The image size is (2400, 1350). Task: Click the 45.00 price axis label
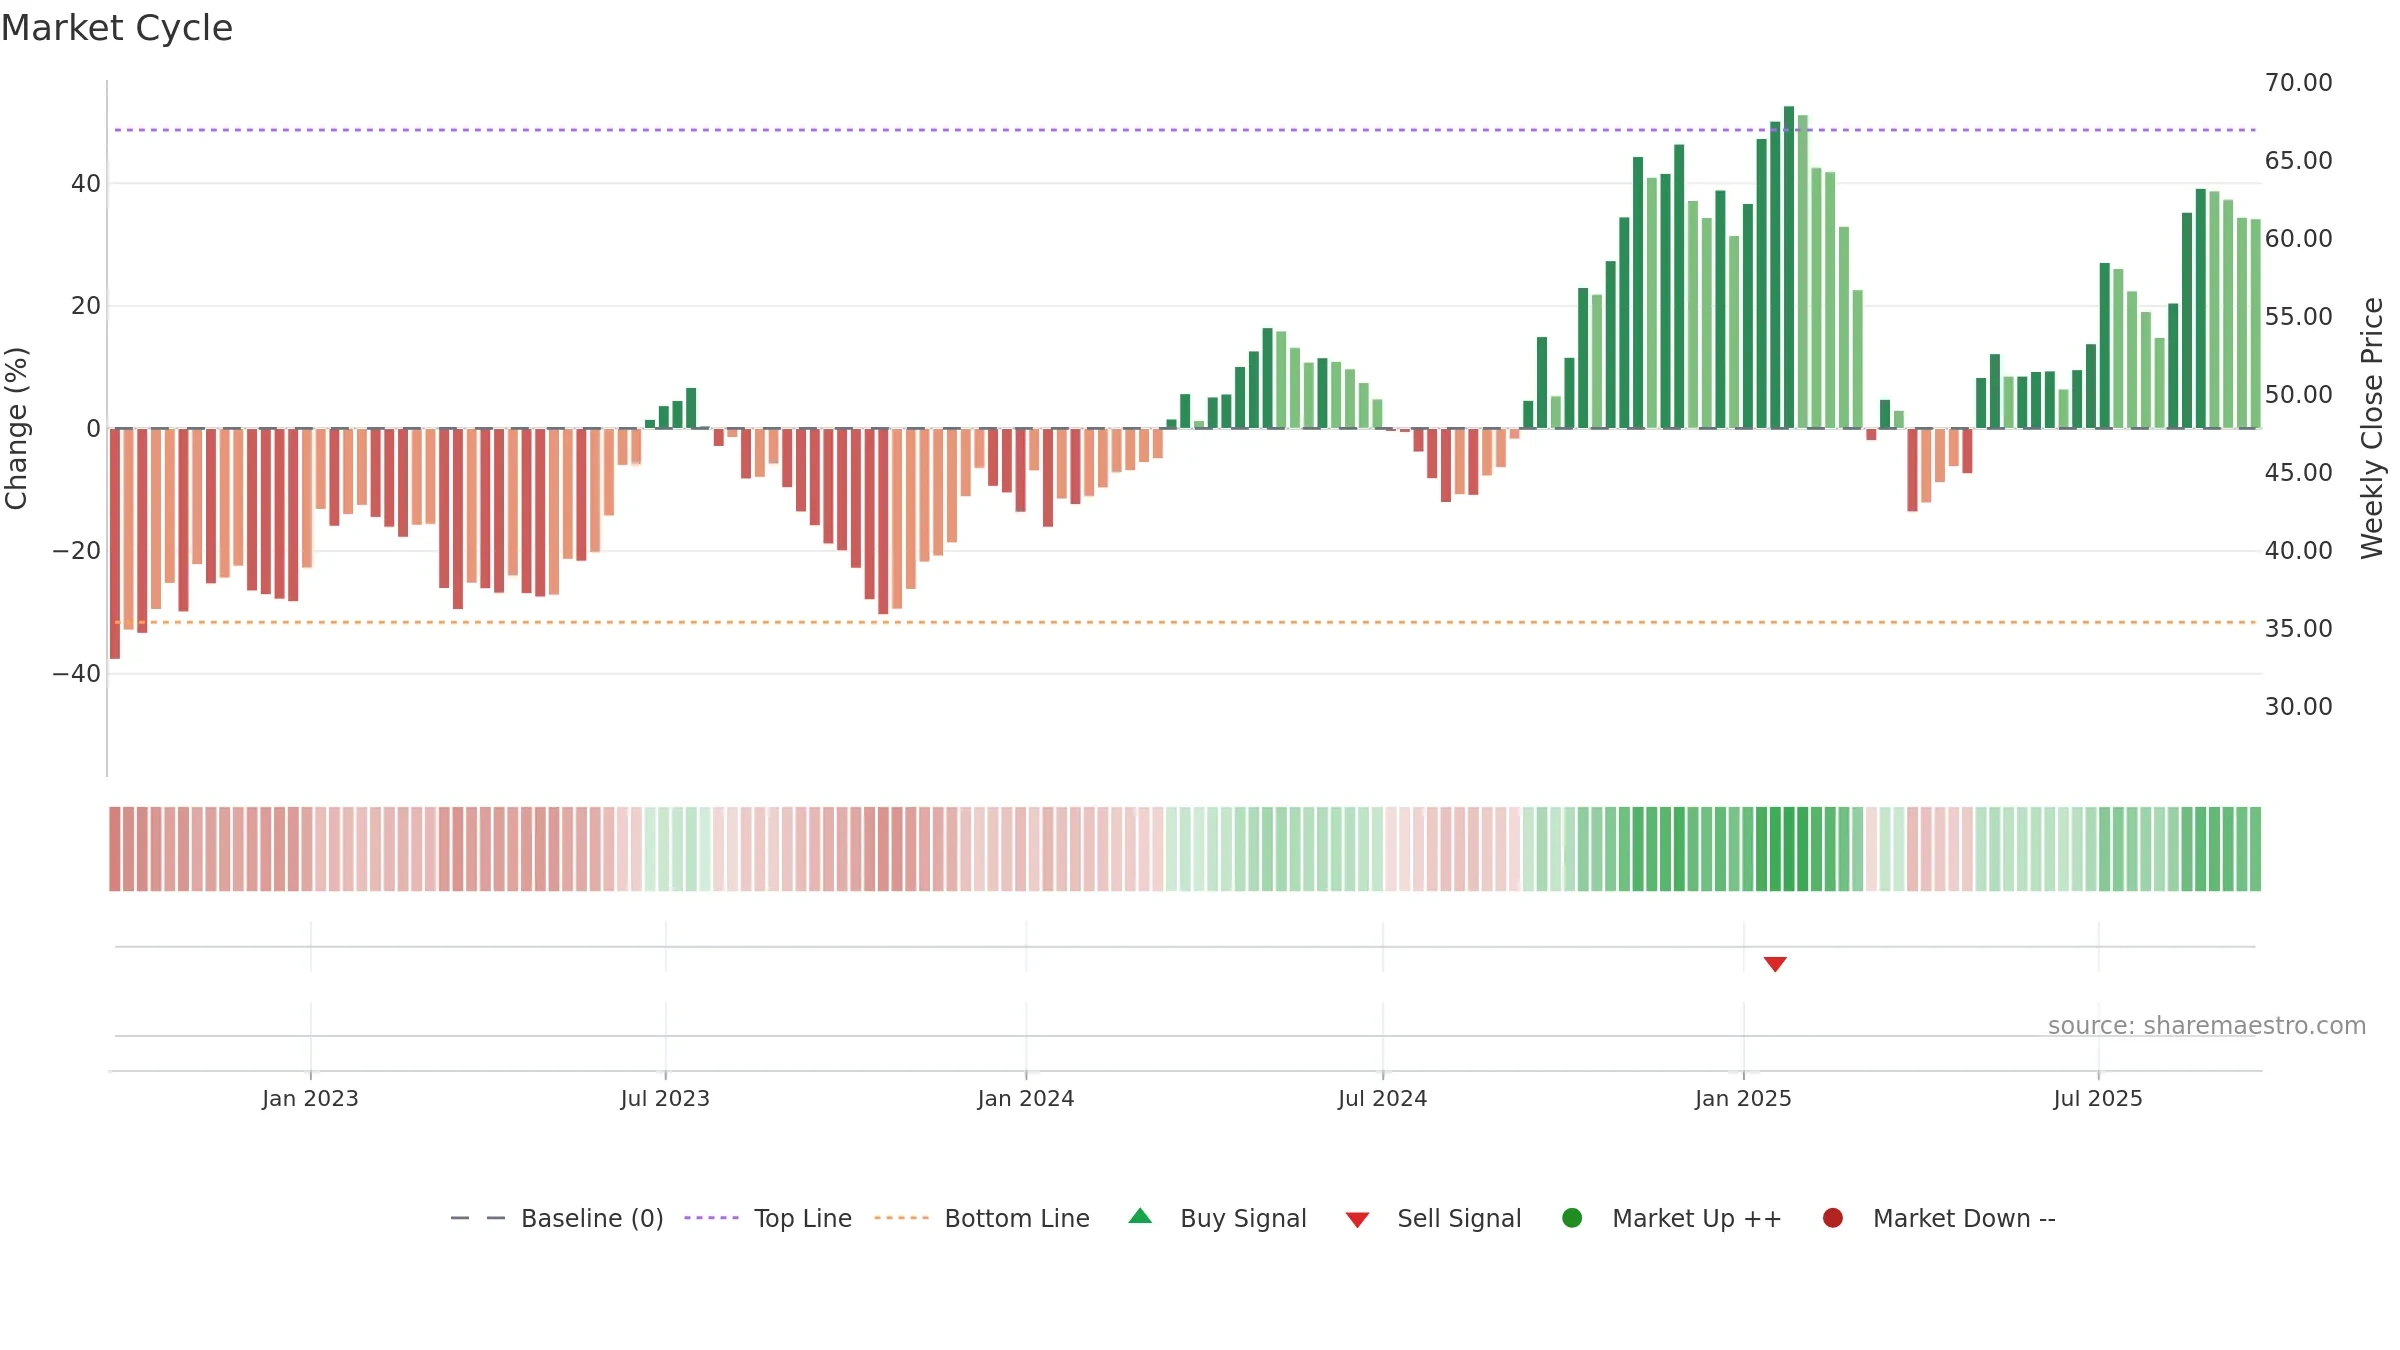coord(2298,473)
